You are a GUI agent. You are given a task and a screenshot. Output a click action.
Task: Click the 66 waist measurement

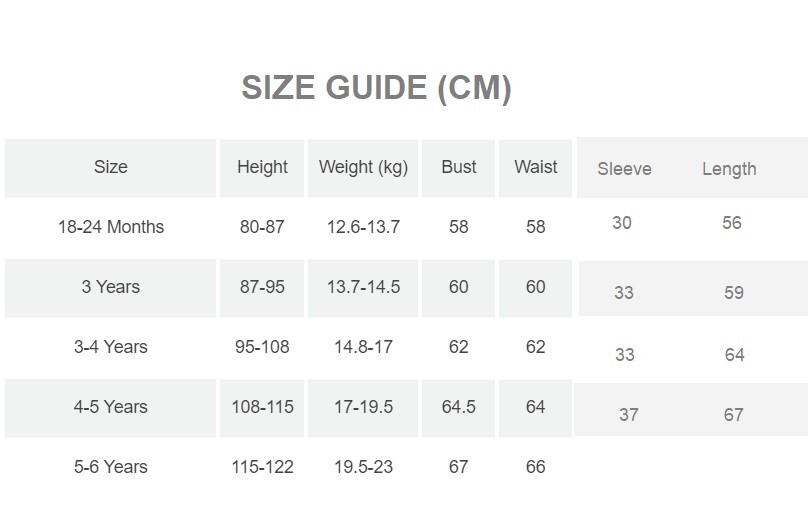point(536,467)
